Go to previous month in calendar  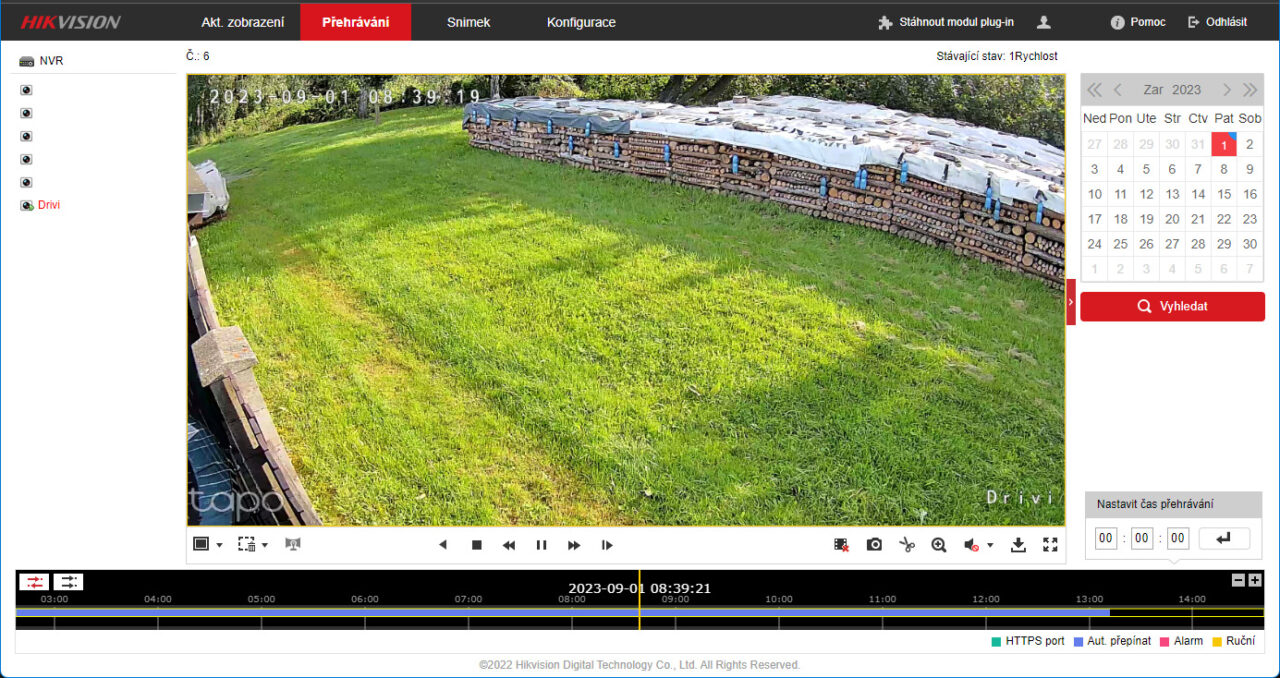(1118, 90)
